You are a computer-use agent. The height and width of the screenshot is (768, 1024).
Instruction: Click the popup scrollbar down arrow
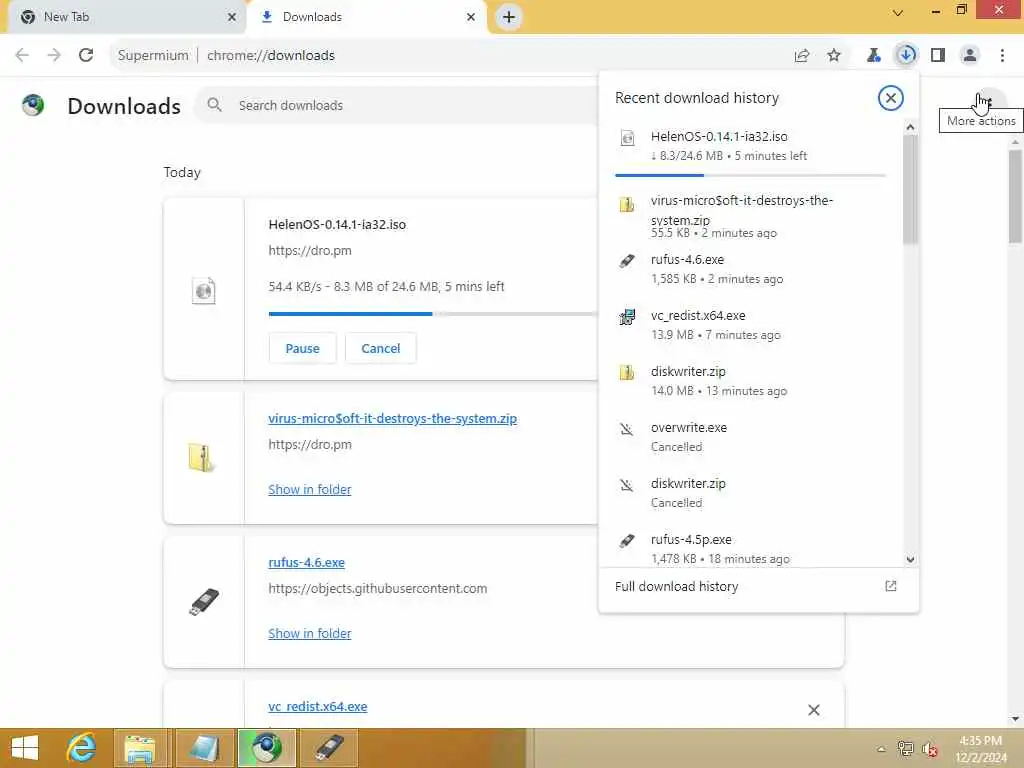coord(910,560)
